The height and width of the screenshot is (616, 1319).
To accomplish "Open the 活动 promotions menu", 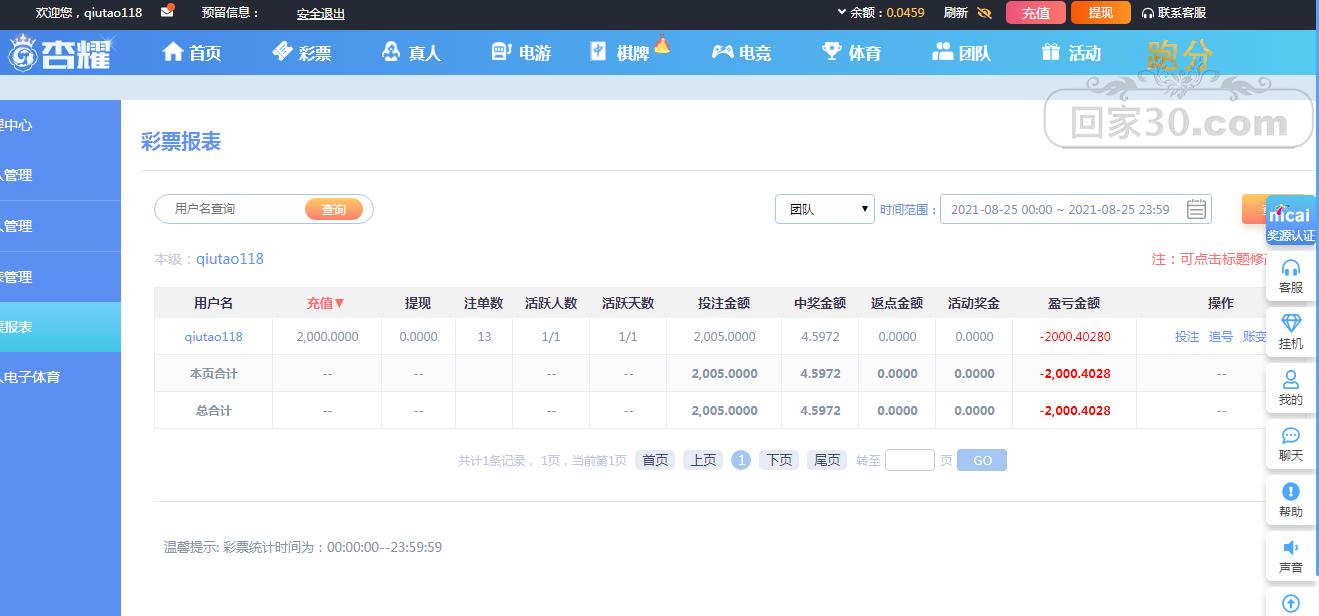I will 1071,53.
